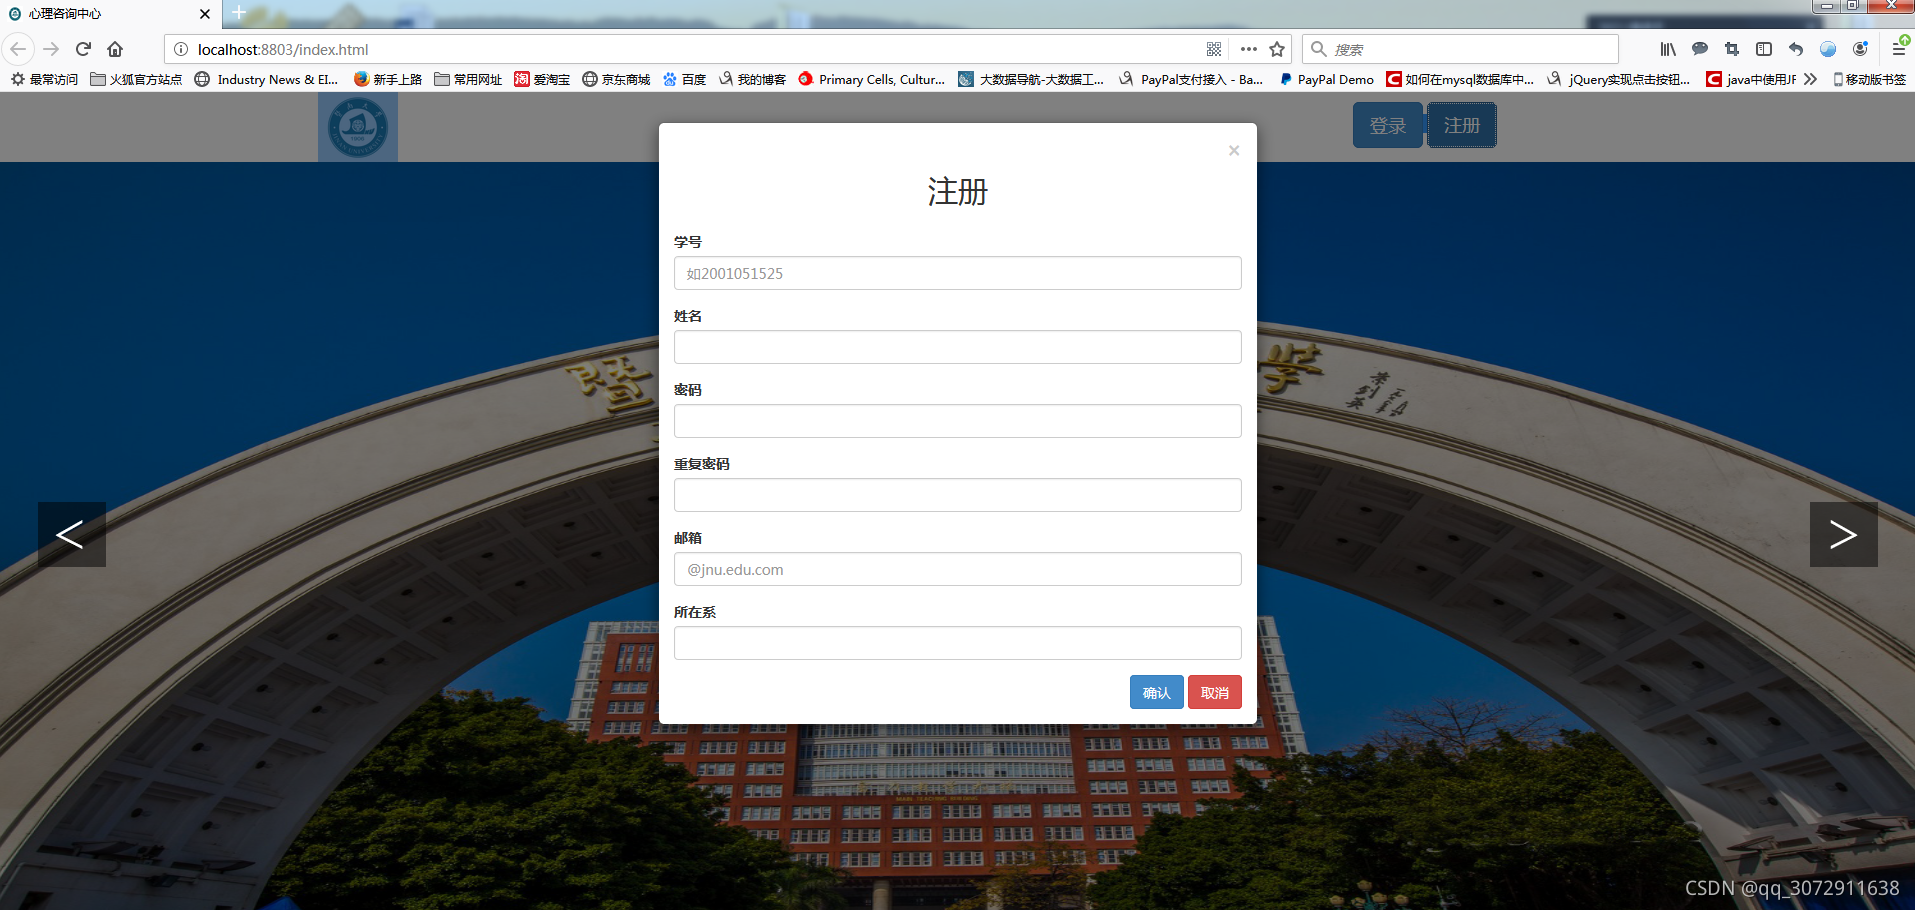
Task: Open the QR code icon in address bar
Action: (x=1214, y=49)
